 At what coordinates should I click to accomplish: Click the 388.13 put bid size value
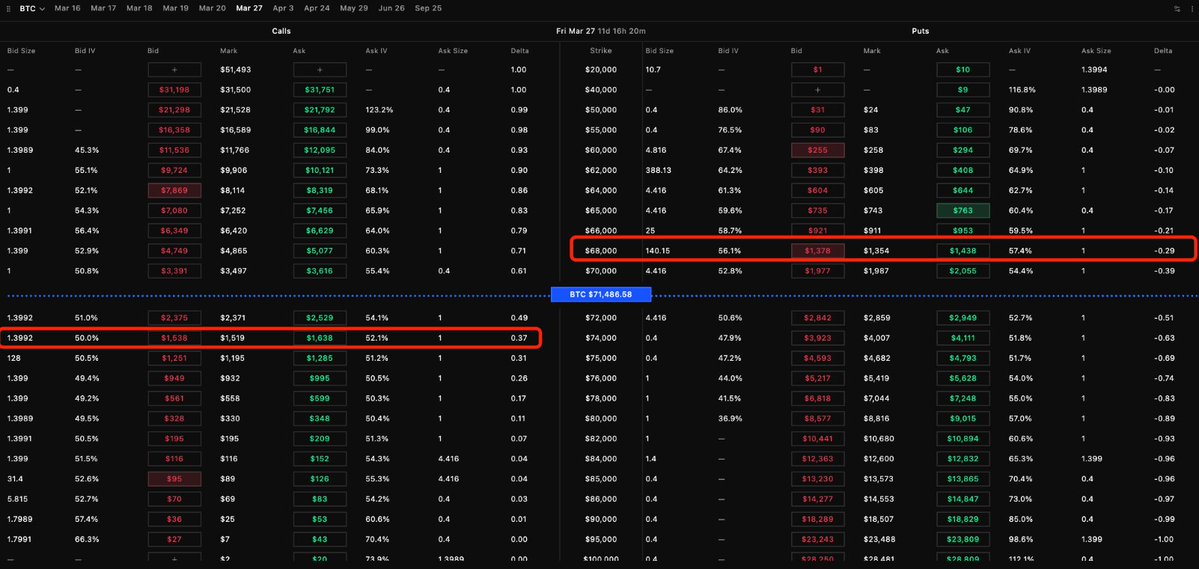tap(658, 170)
